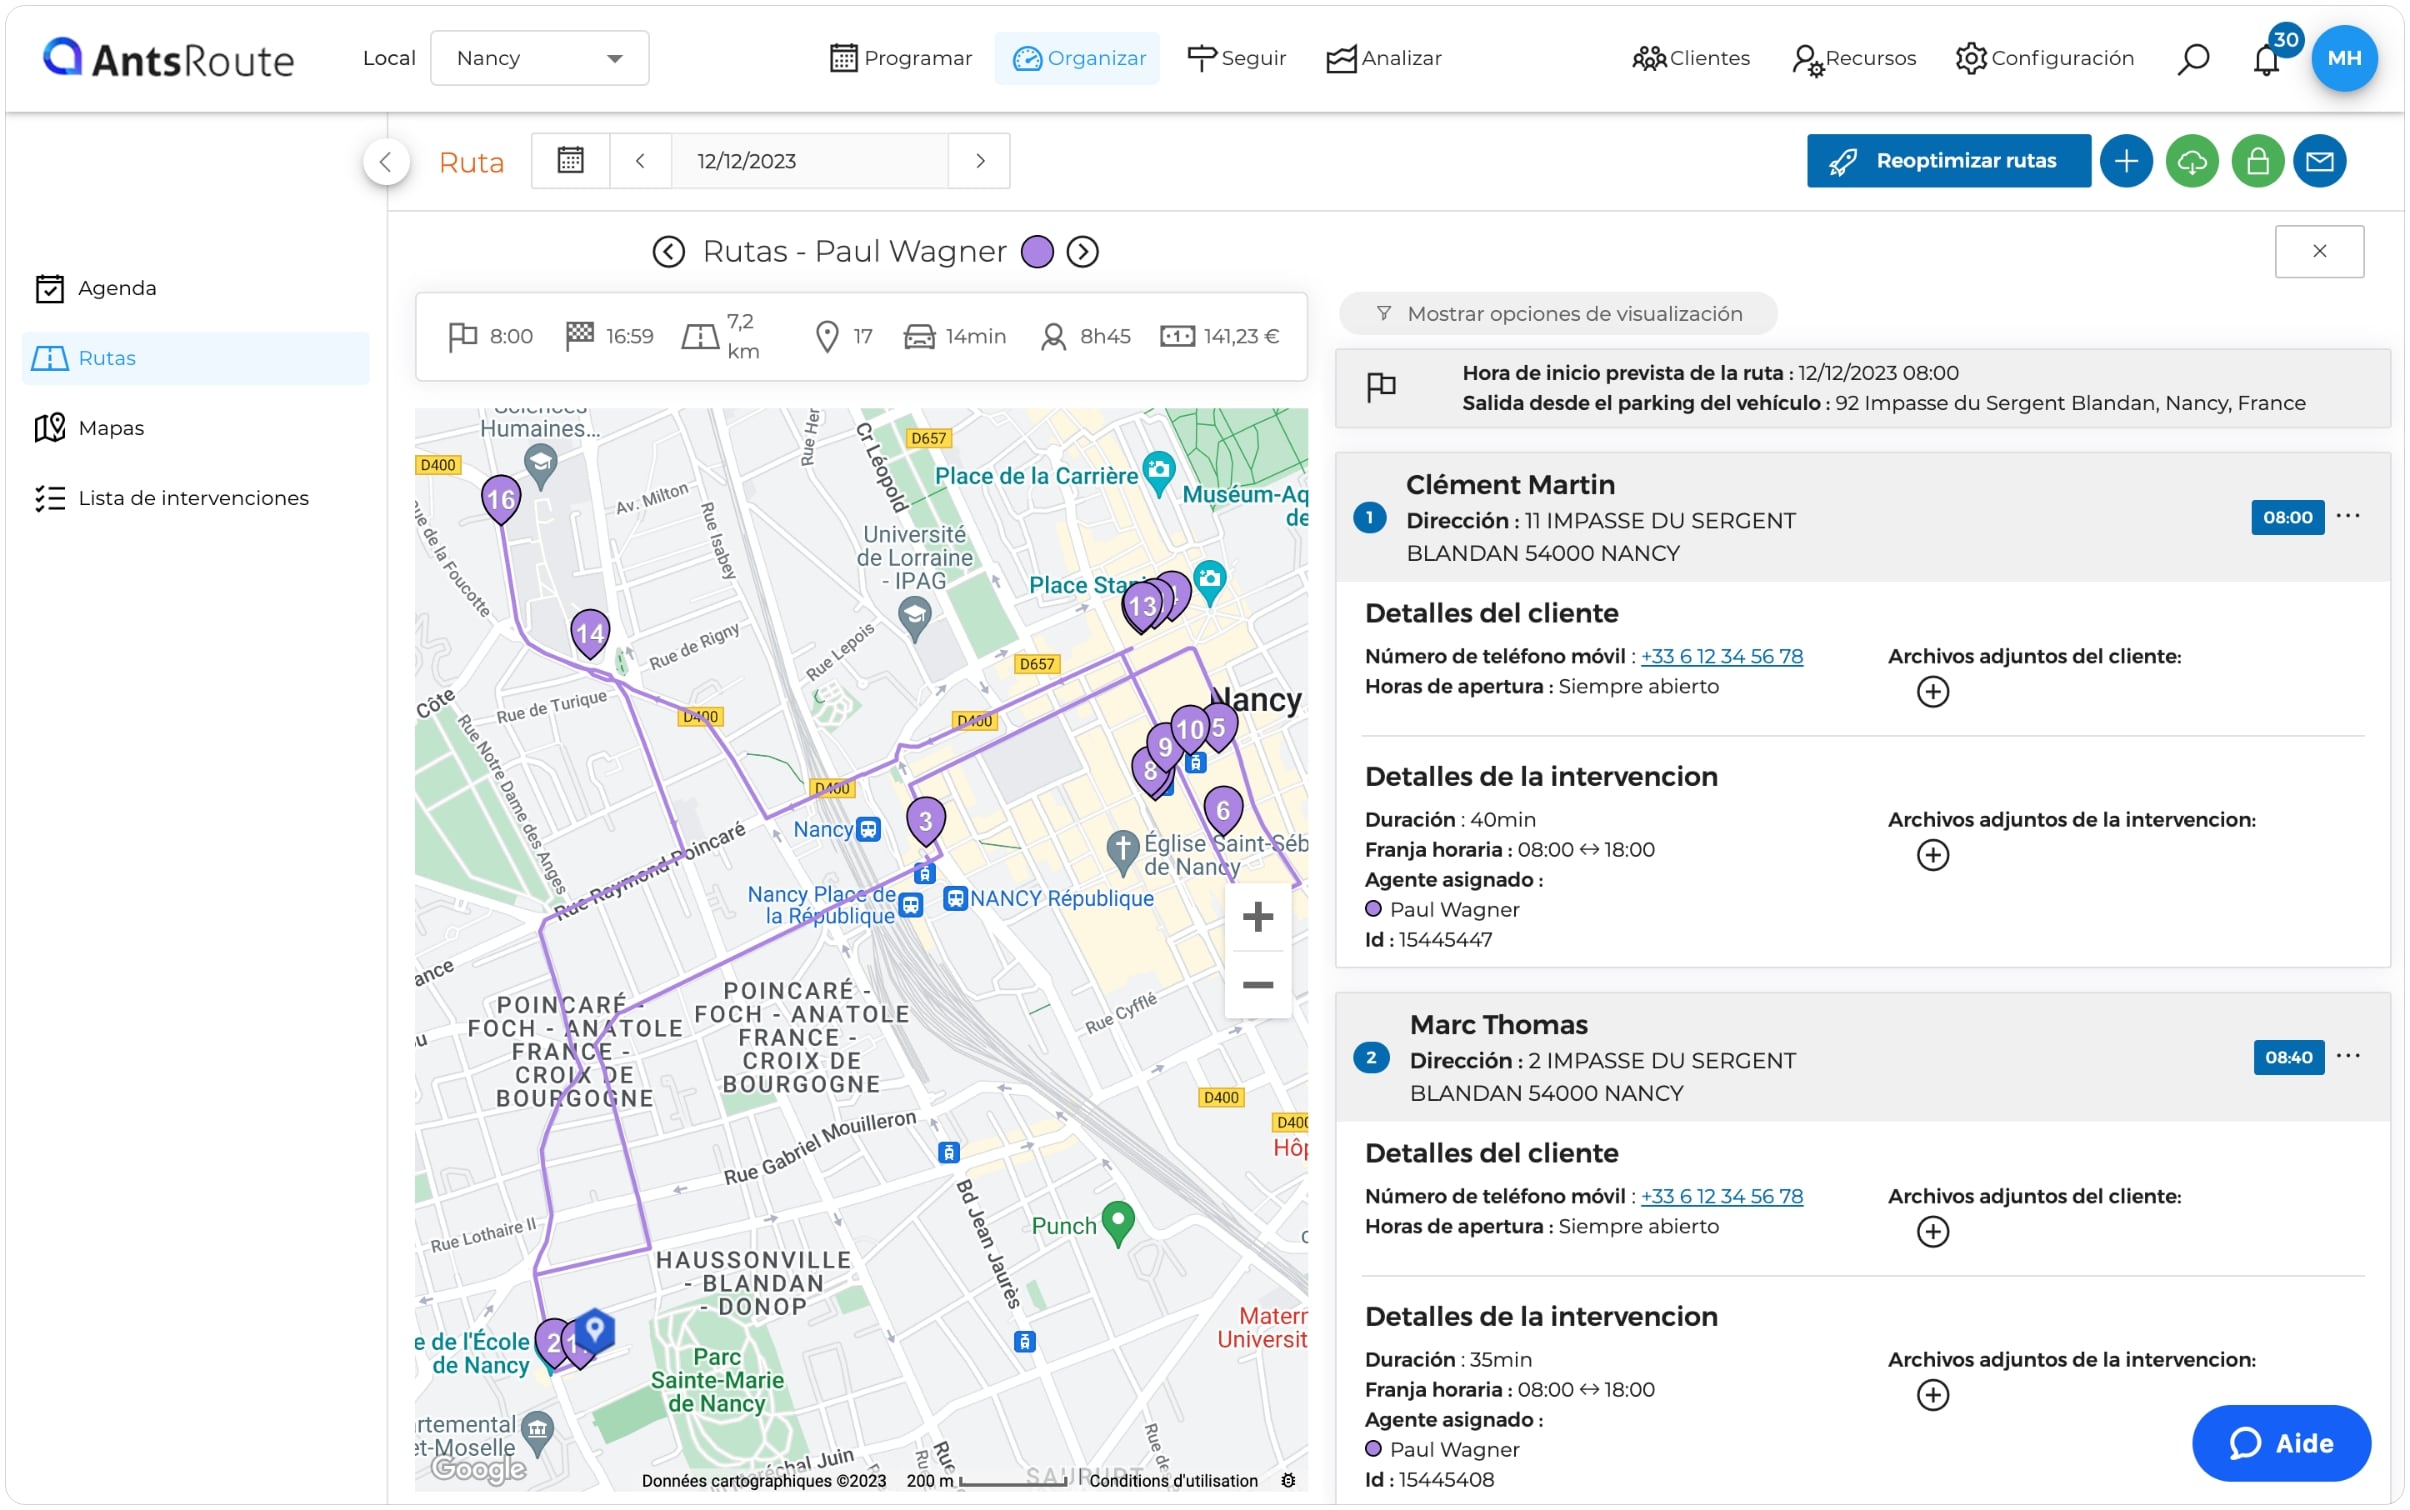
Task: Click the blue envelope email icon
Action: coord(2320,160)
